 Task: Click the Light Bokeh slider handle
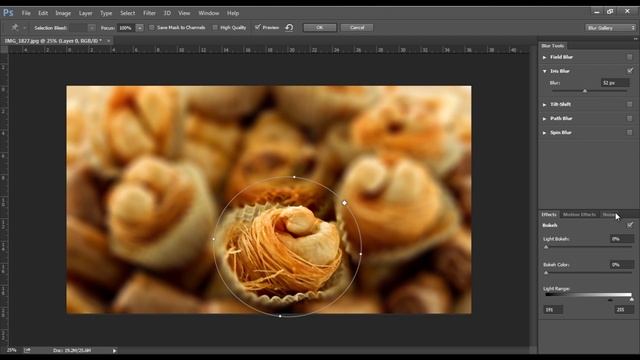[546, 247]
